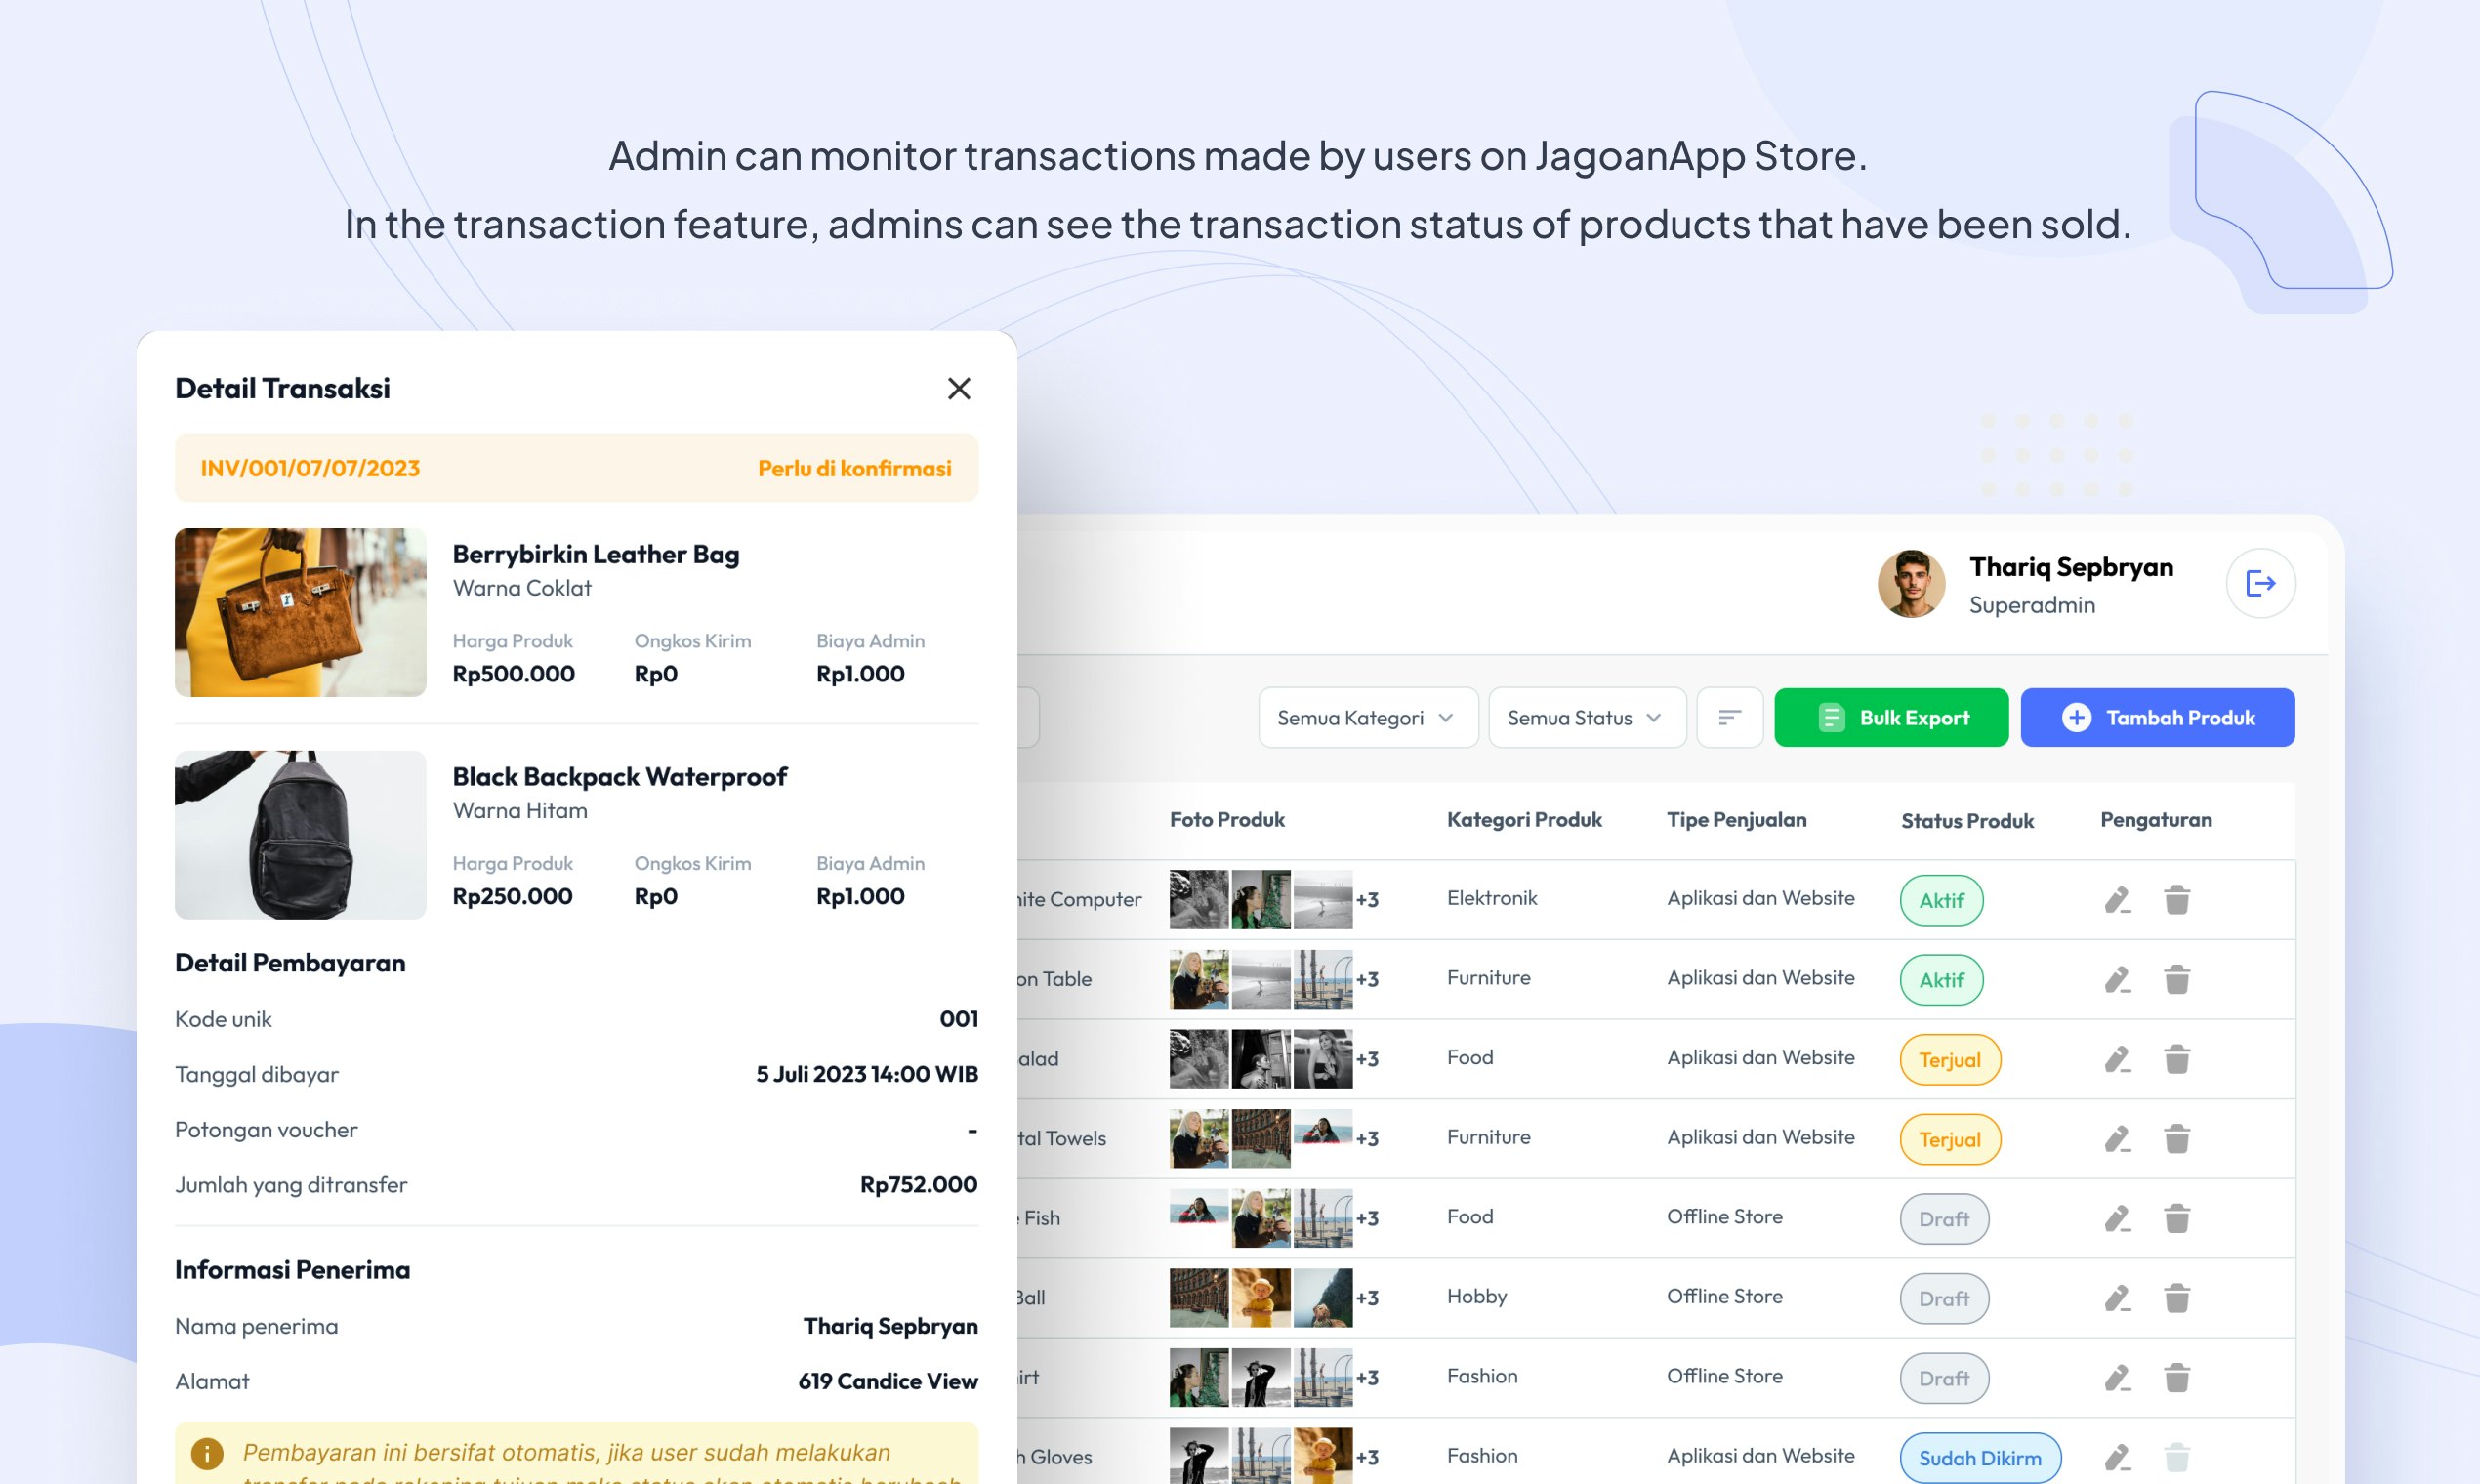The height and width of the screenshot is (1484, 2480).
Task: Open the sort options icon button
Action: [x=1729, y=717]
